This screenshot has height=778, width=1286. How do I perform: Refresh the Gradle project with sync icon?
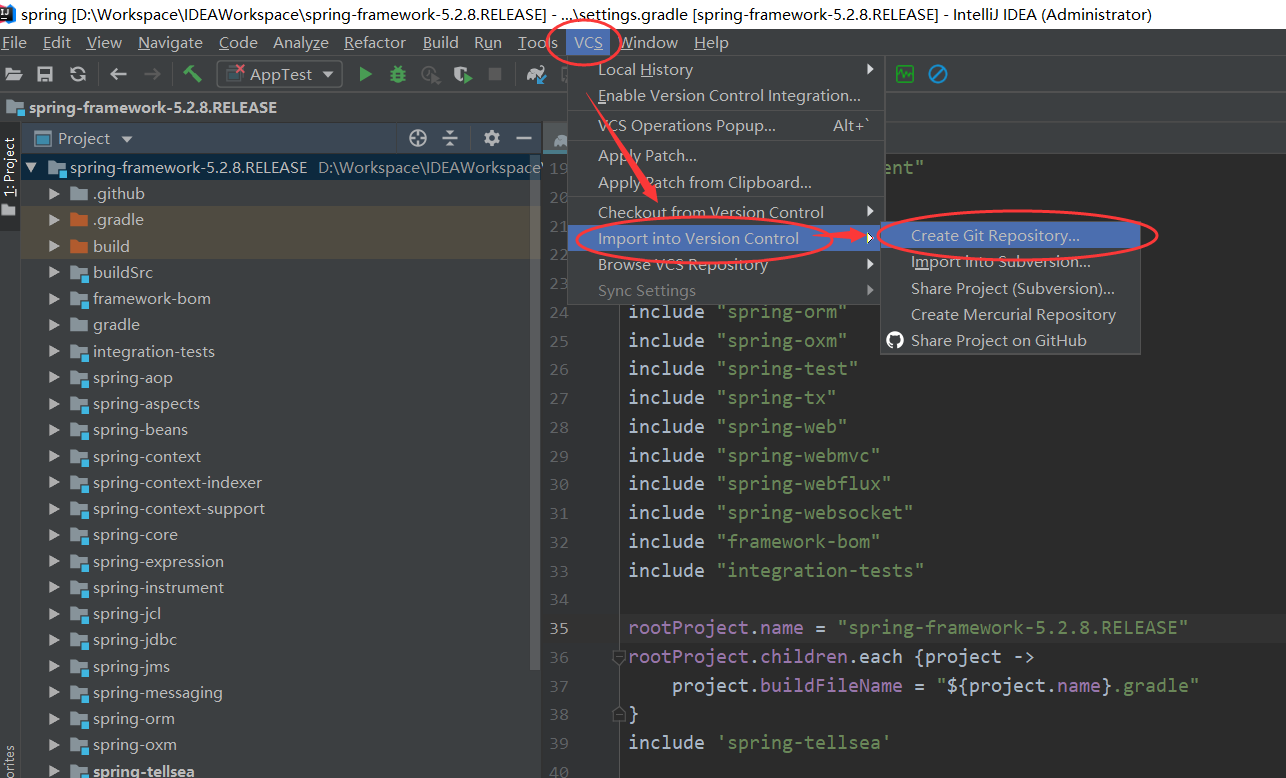pos(77,73)
